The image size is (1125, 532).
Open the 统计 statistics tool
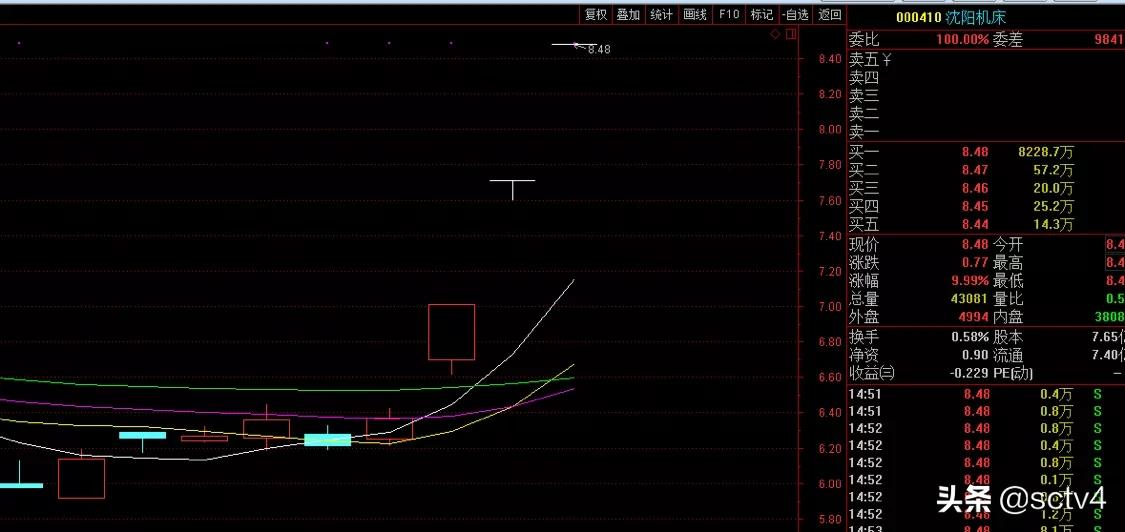coord(661,14)
